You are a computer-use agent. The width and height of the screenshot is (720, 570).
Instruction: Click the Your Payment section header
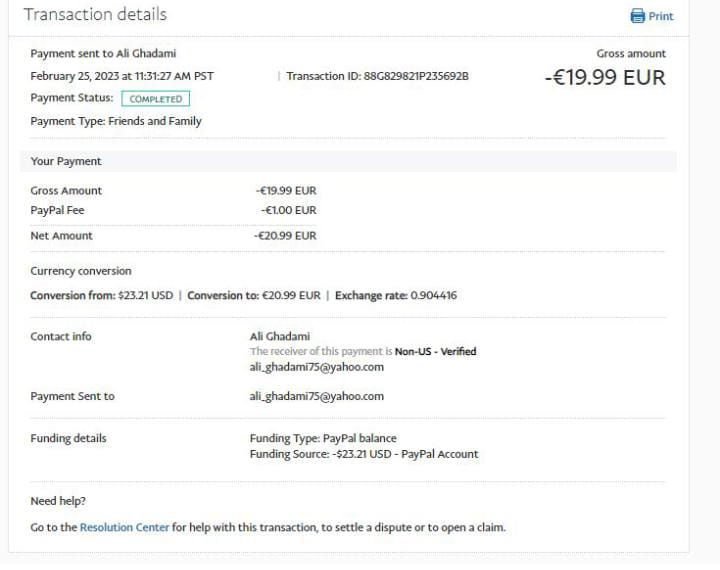(66, 161)
